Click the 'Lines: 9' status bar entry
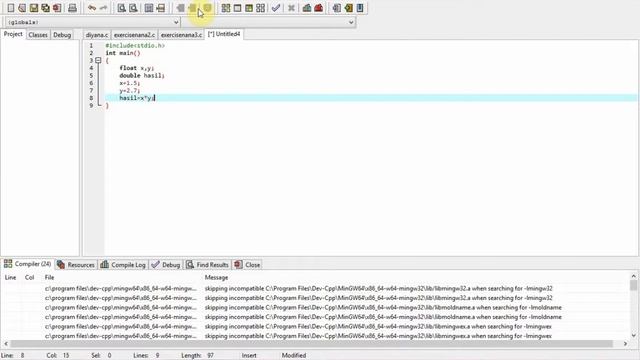 pyautogui.click(x=146, y=356)
